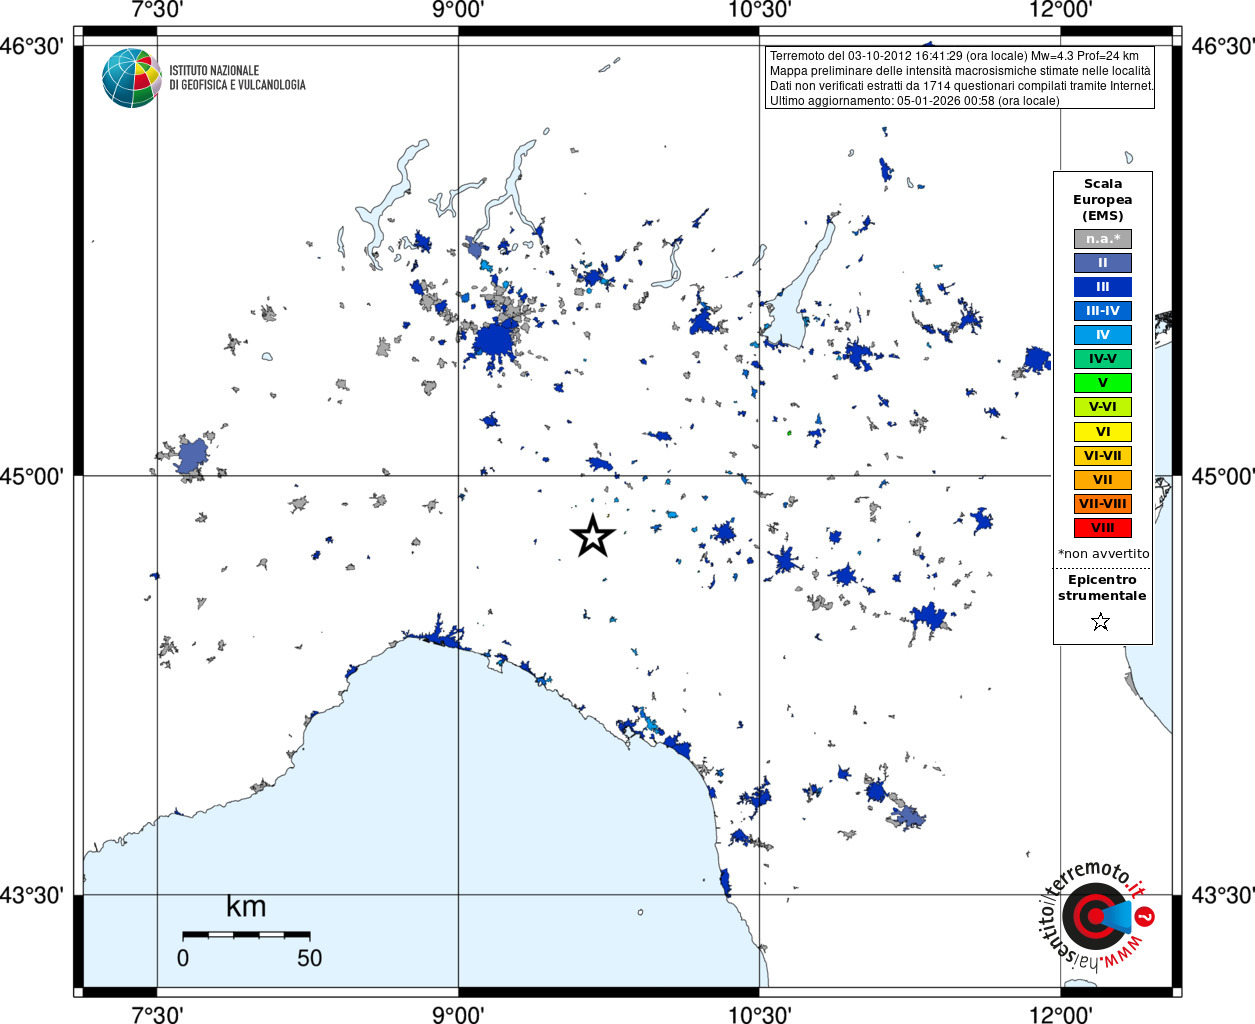This screenshot has width=1255, height=1024.
Task: Click the black and white scale bar
Action: click(246, 935)
